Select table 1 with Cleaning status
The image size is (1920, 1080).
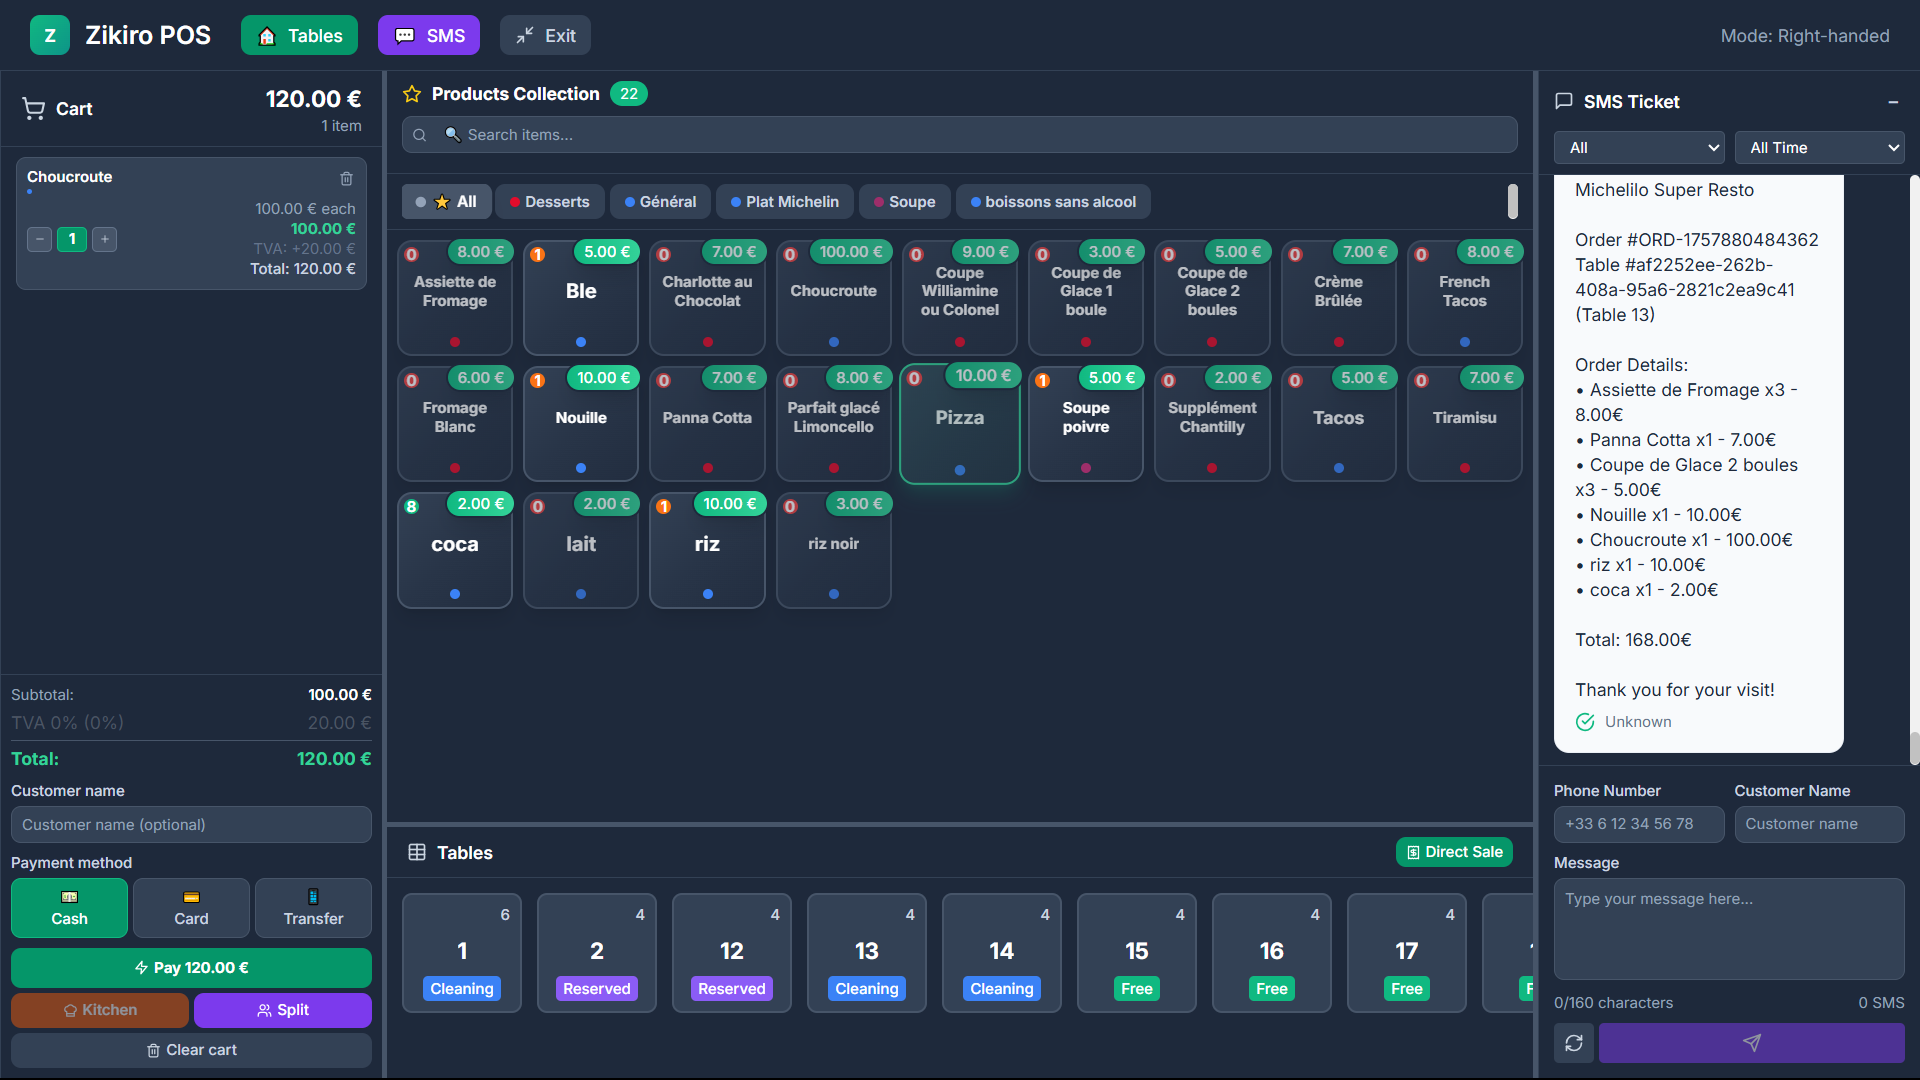[462, 953]
